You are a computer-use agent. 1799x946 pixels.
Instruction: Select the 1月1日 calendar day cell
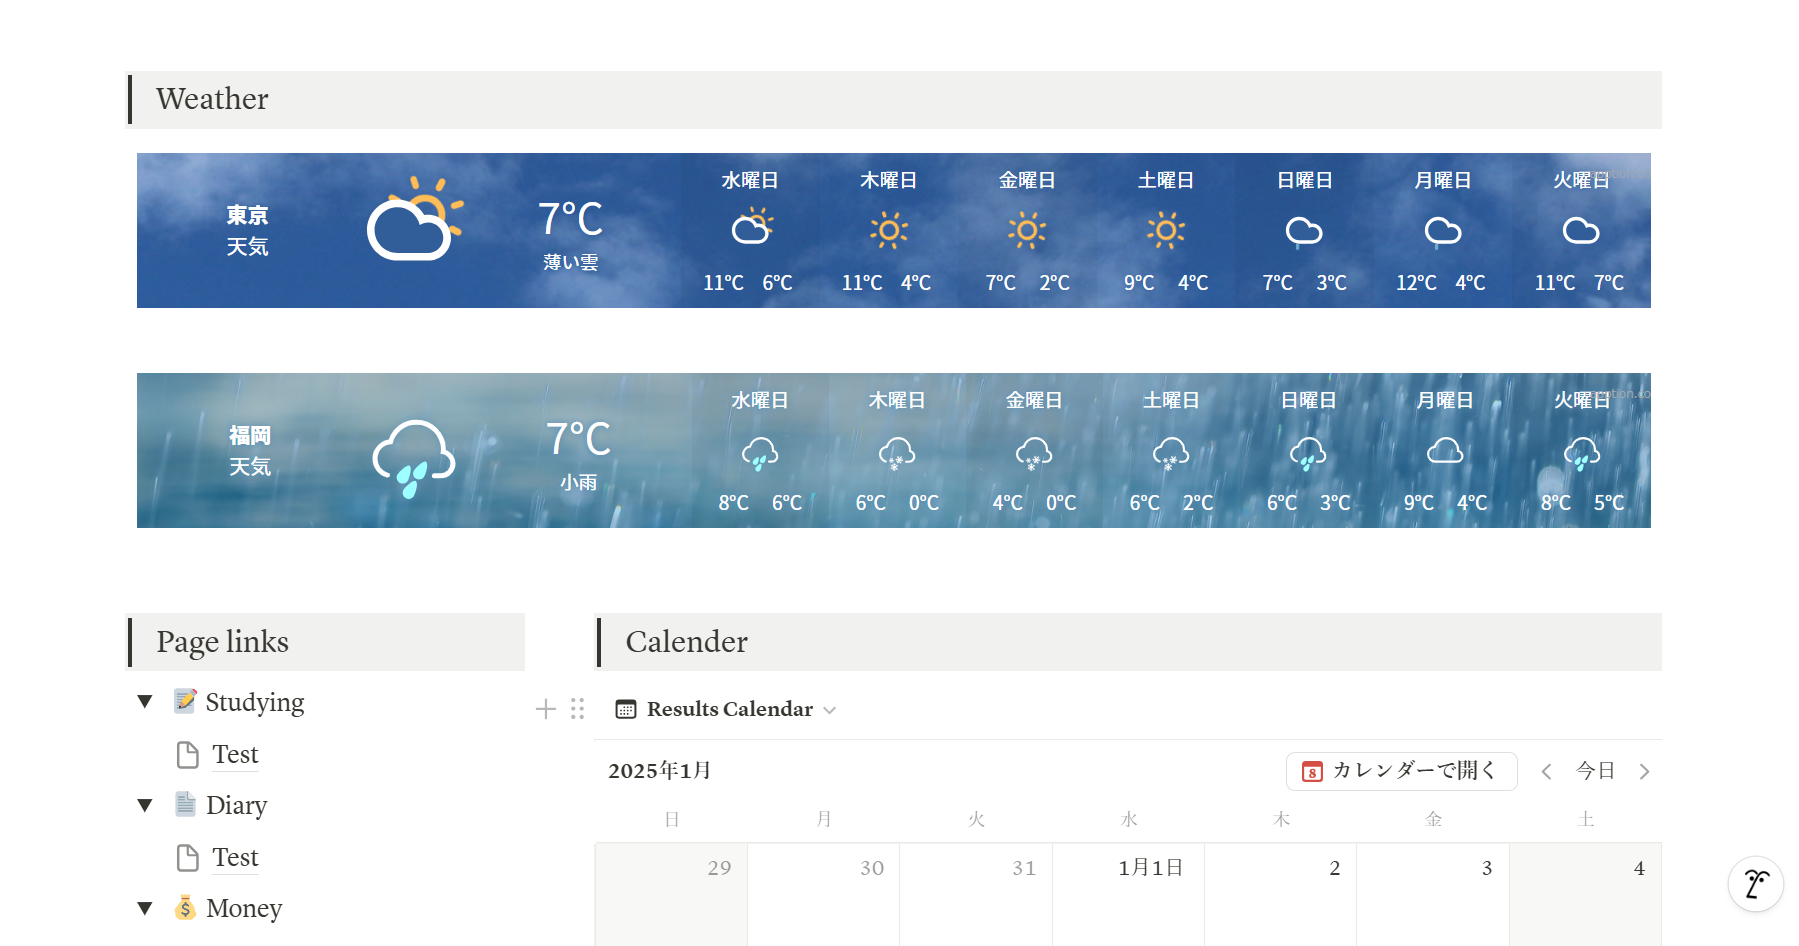click(x=1129, y=894)
